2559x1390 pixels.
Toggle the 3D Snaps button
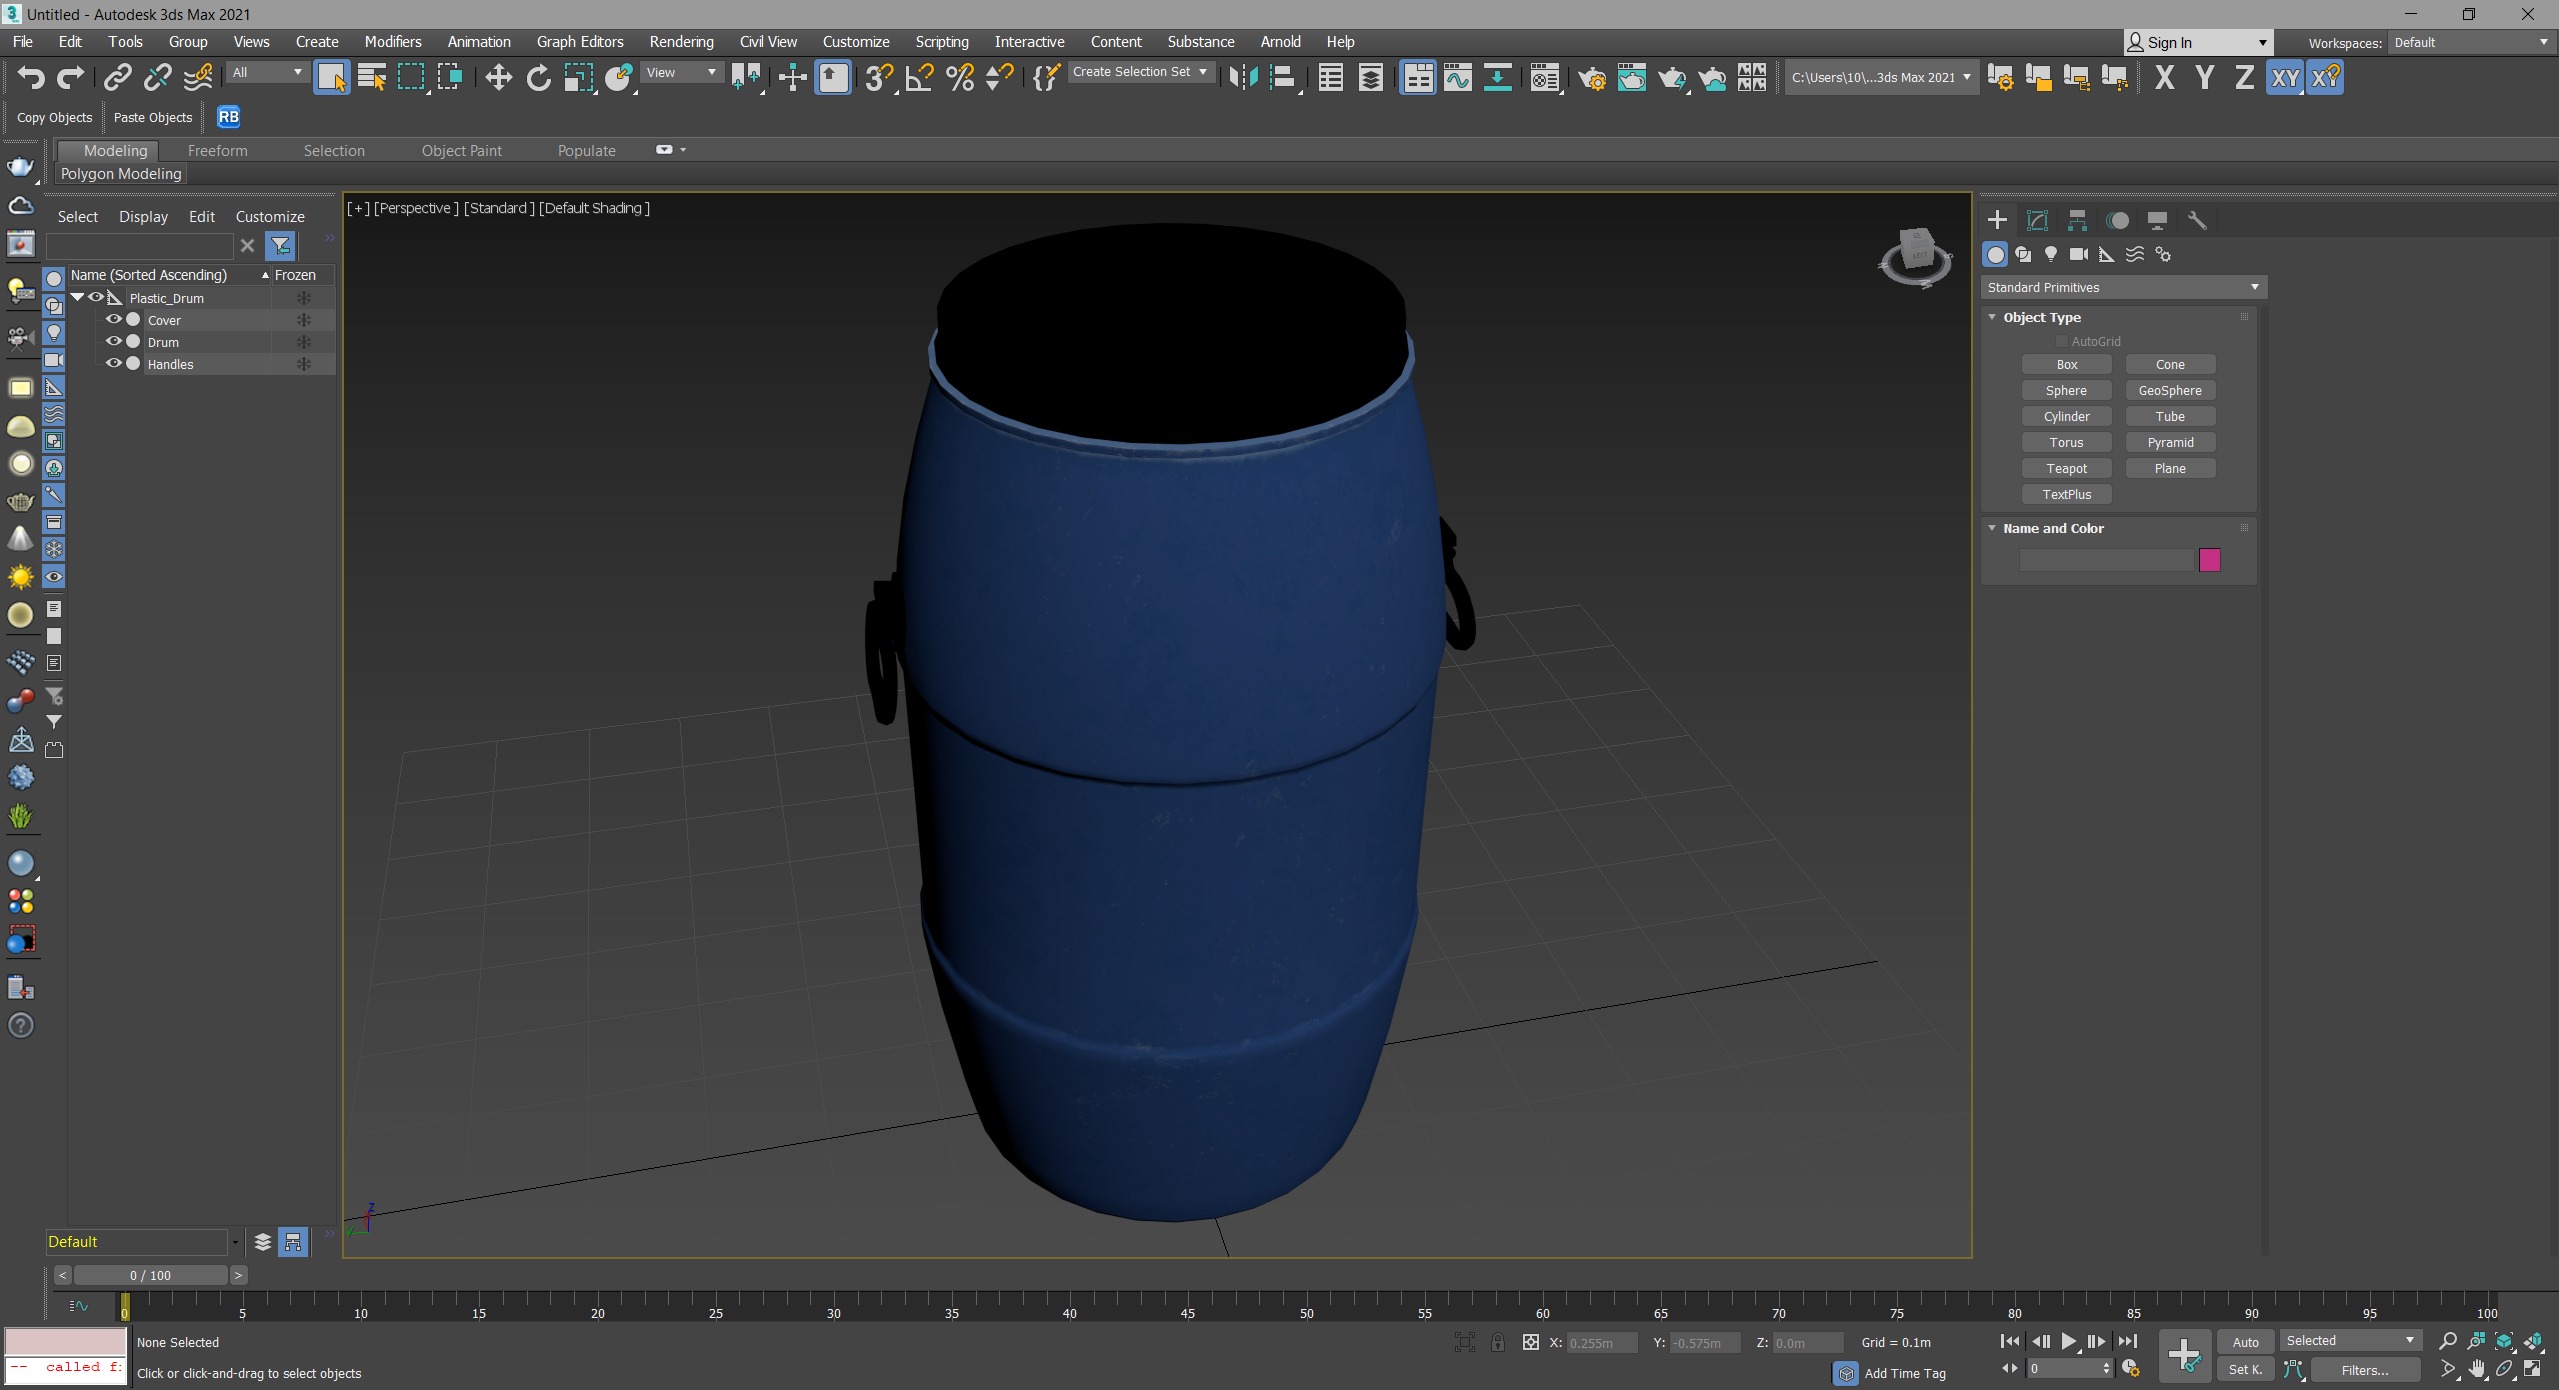(879, 78)
